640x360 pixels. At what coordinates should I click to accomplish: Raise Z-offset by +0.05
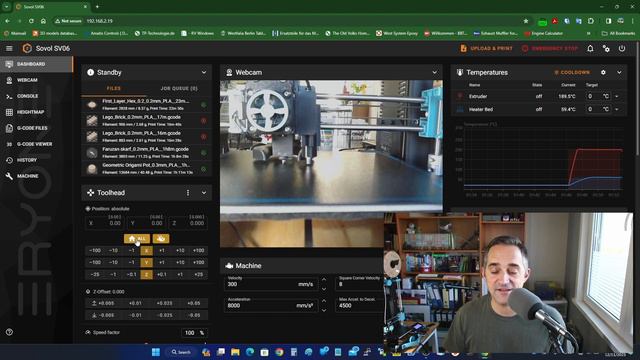pos(193,303)
